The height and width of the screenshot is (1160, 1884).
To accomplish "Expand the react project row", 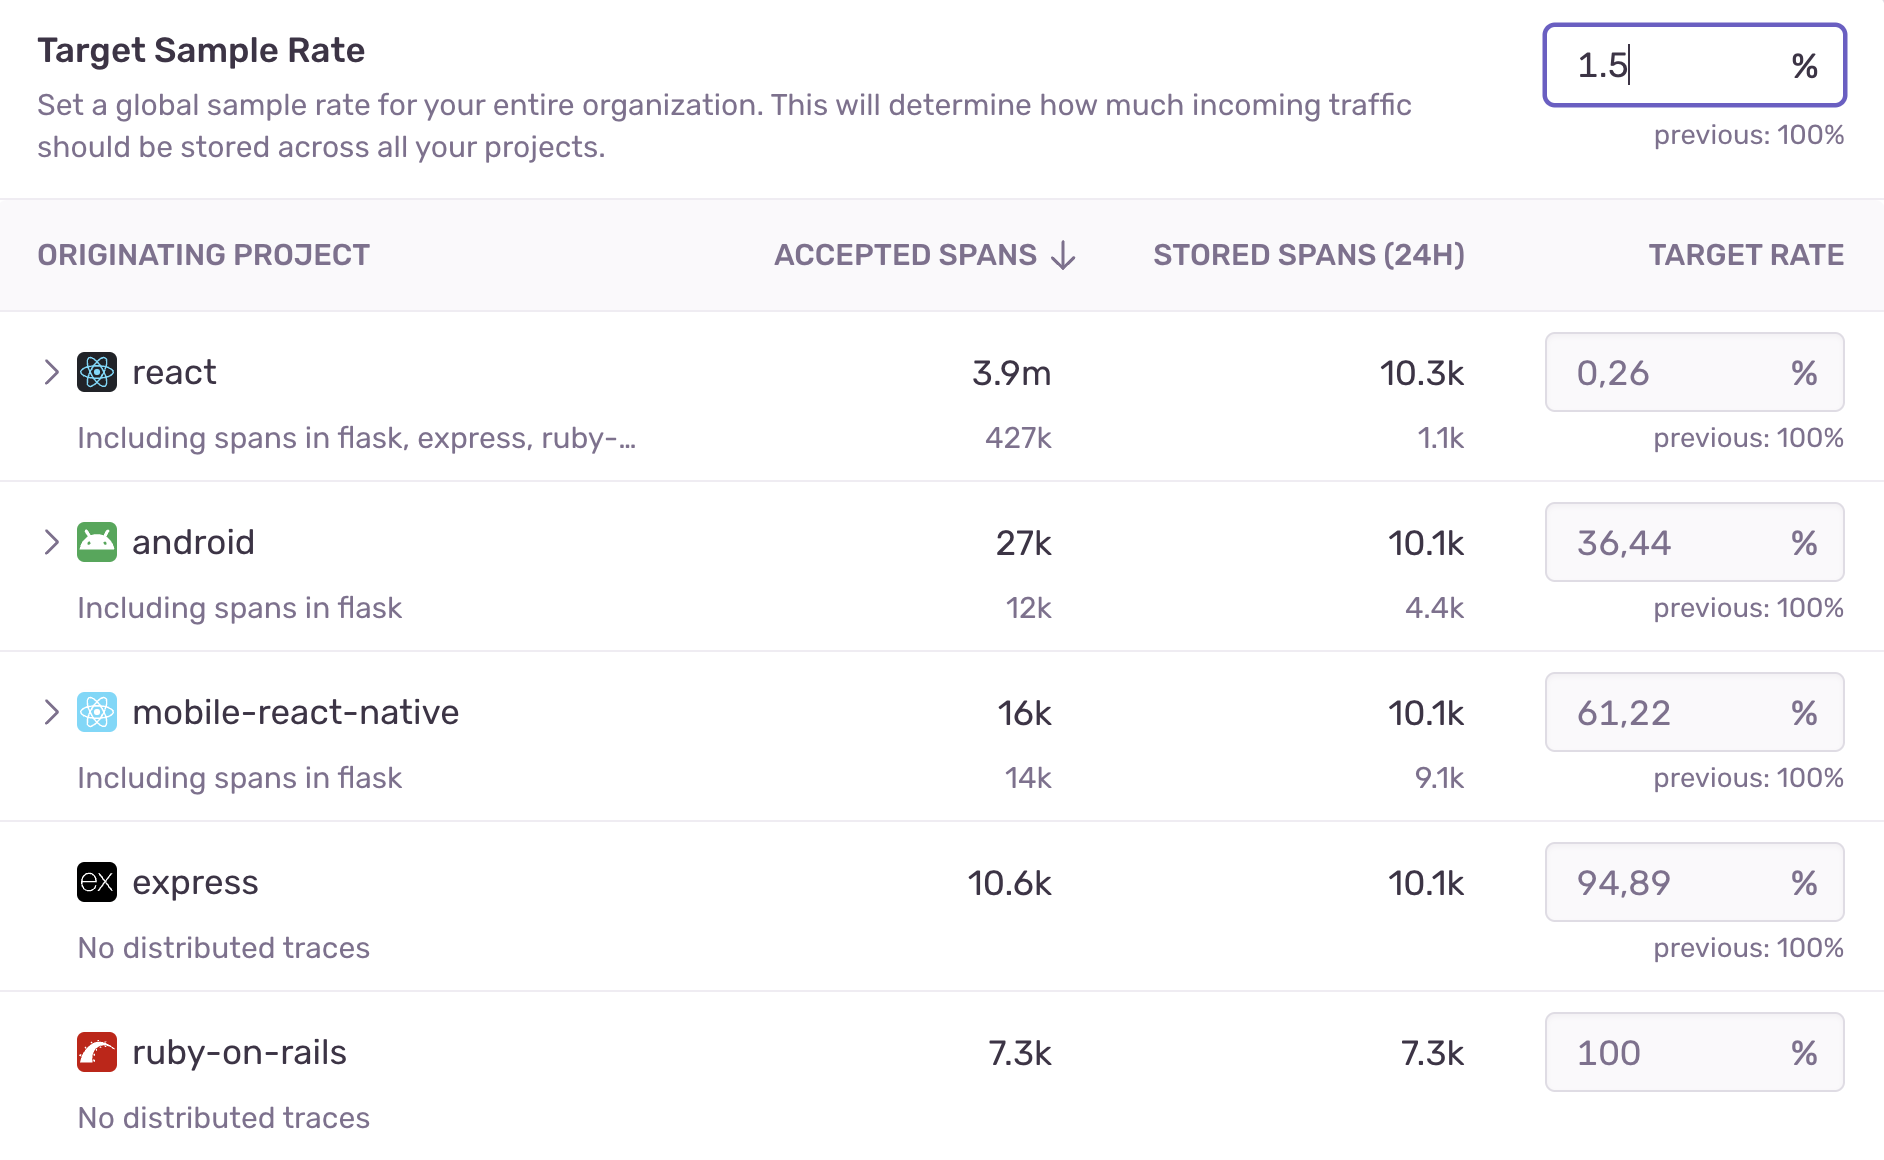I will pyautogui.click(x=52, y=373).
